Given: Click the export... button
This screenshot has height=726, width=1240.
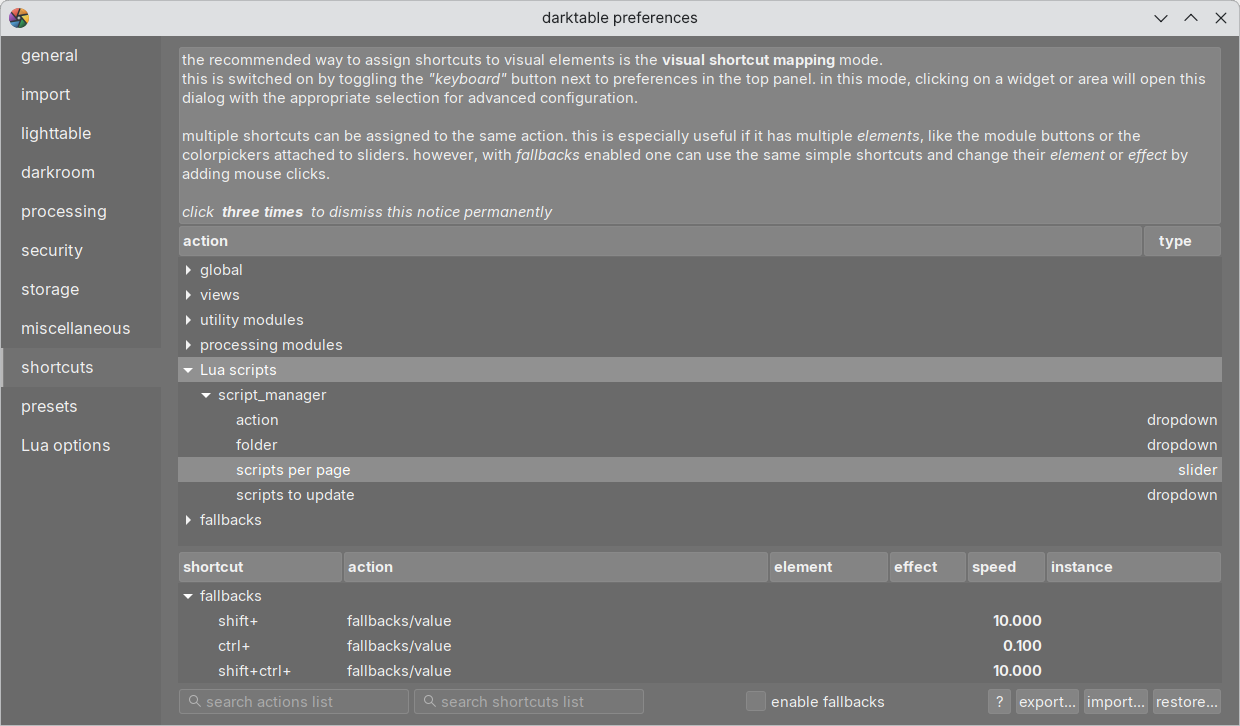Looking at the screenshot, I should [x=1047, y=702].
